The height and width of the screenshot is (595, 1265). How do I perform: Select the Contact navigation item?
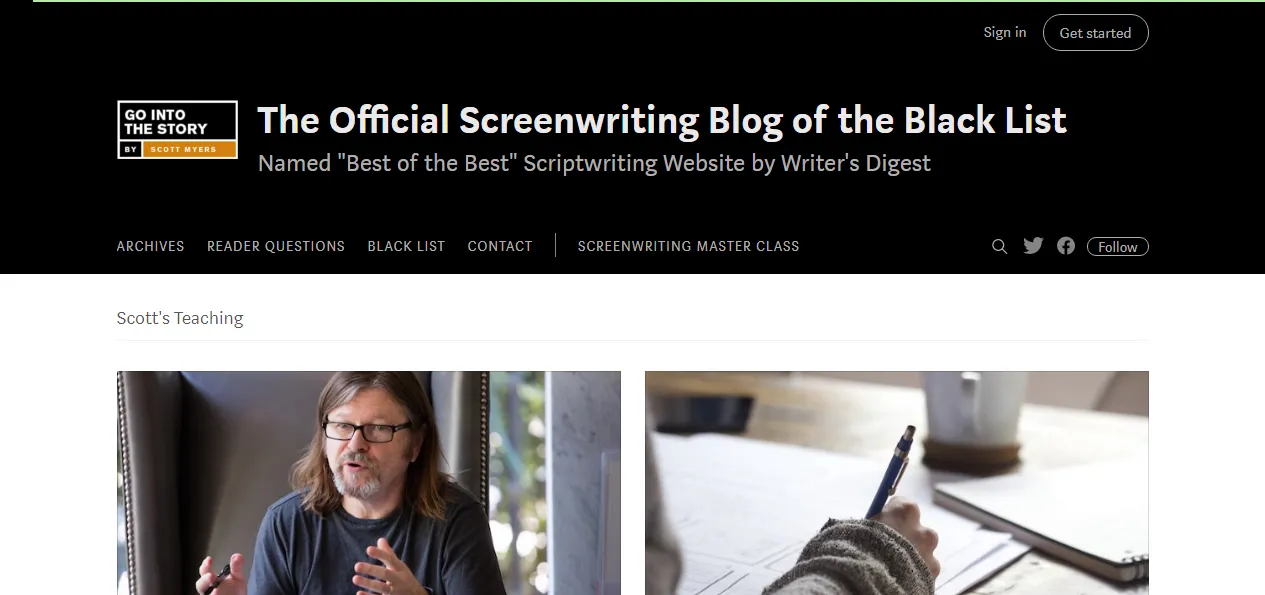(500, 246)
